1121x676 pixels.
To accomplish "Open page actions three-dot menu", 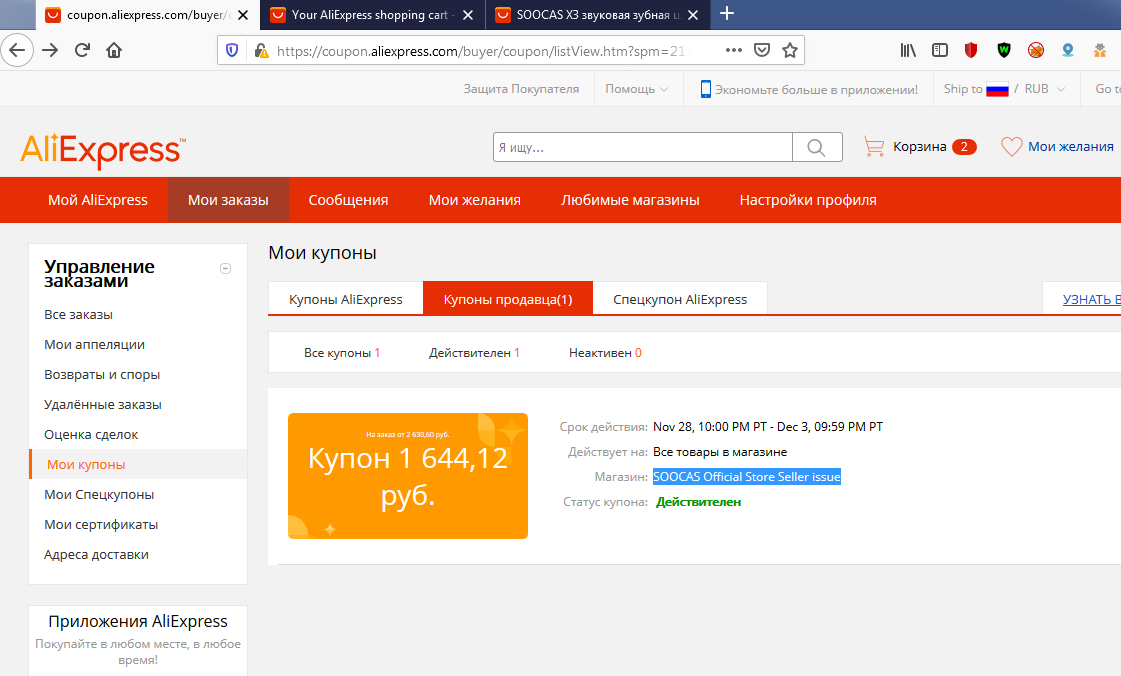I will (x=734, y=50).
